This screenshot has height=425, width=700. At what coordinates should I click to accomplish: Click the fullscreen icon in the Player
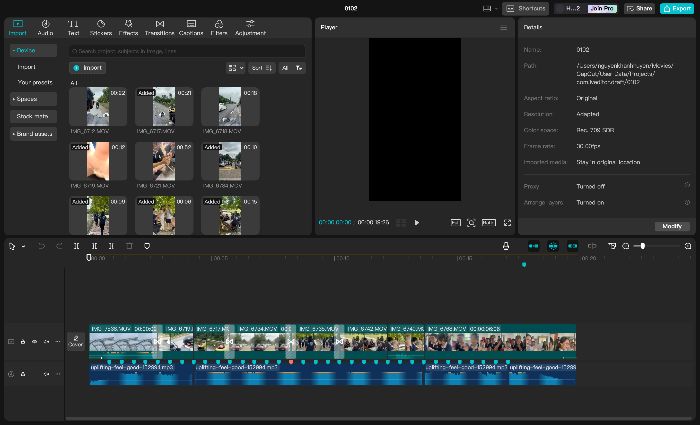coord(508,222)
